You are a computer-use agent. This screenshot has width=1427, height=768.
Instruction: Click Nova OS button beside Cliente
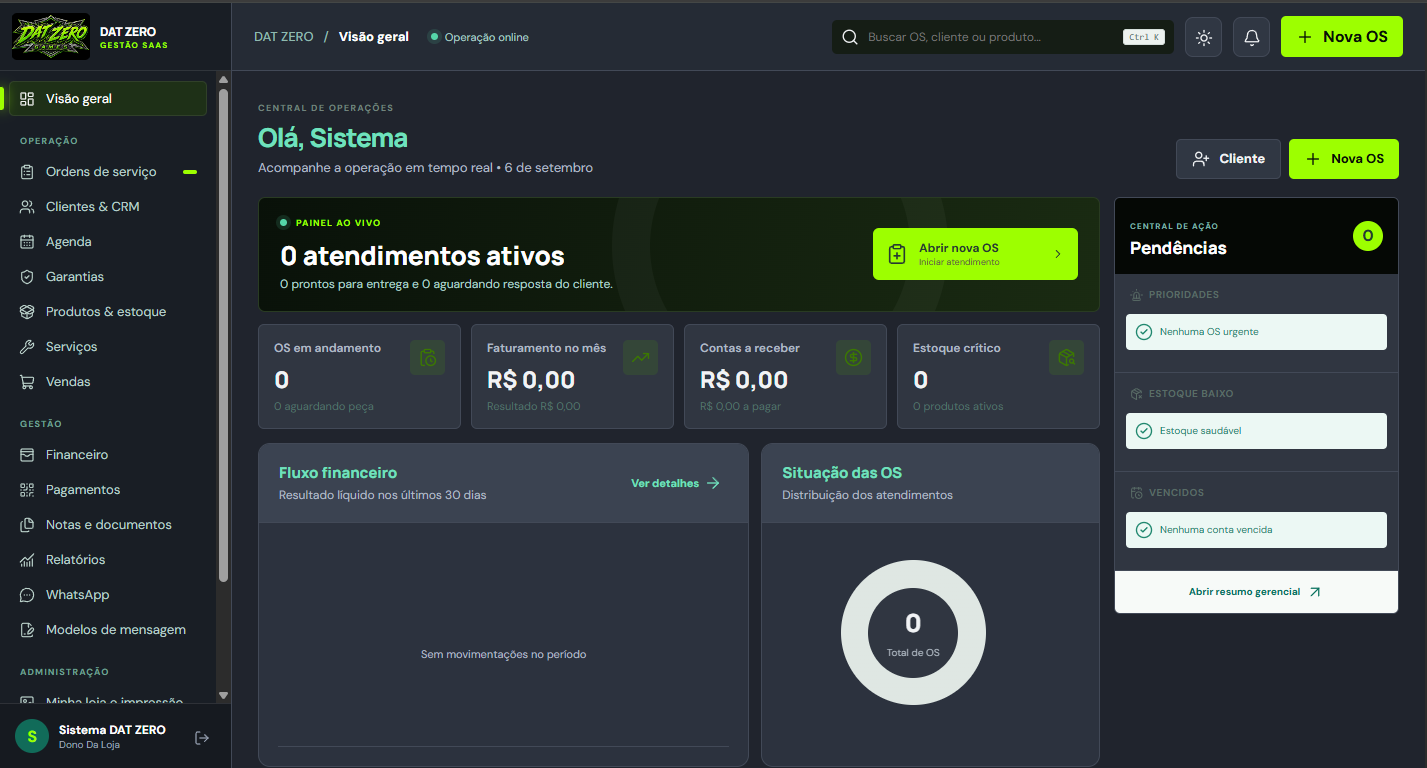tap(1343, 159)
